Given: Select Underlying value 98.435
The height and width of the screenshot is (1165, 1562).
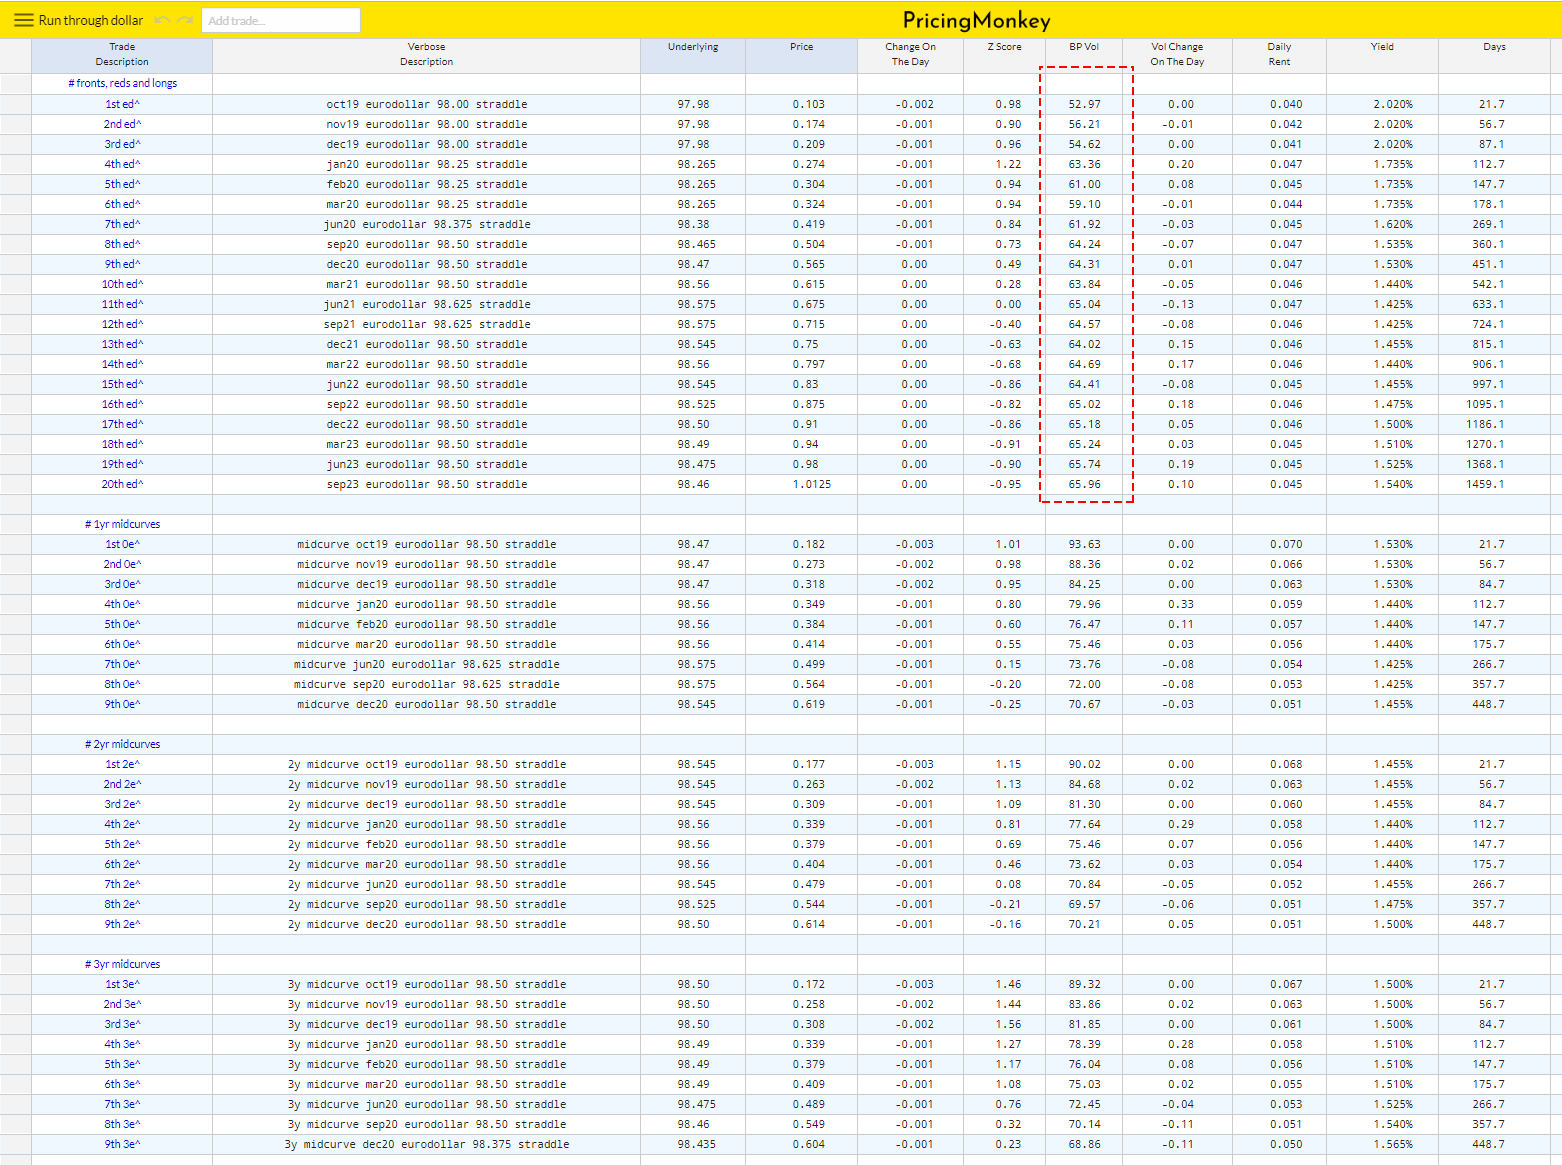Looking at the screenshot, I should (x=693, y=1144).
